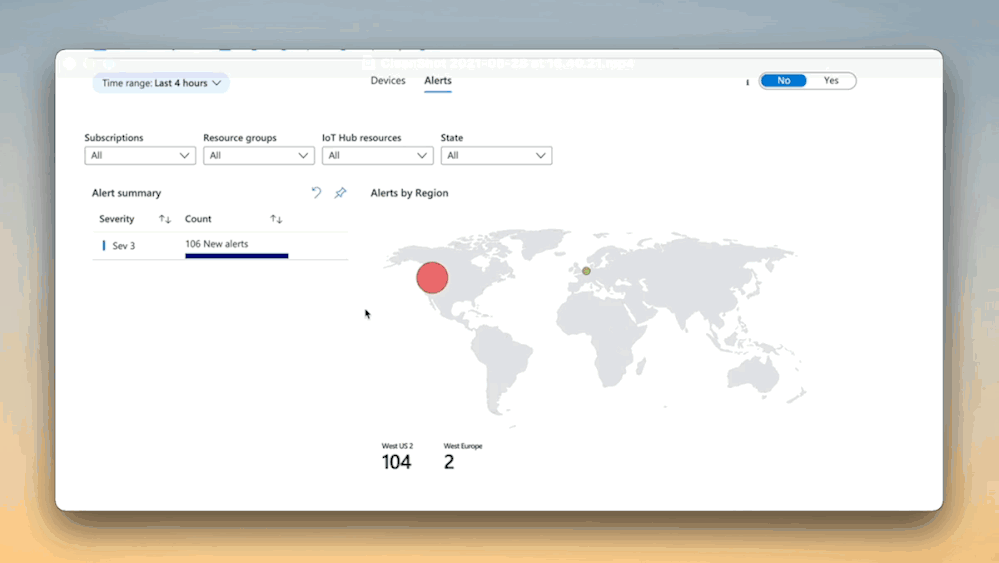Click the undo icon in Alert summary
The image size is (999, 563).
pyautogui.click(x=316, y=192)
